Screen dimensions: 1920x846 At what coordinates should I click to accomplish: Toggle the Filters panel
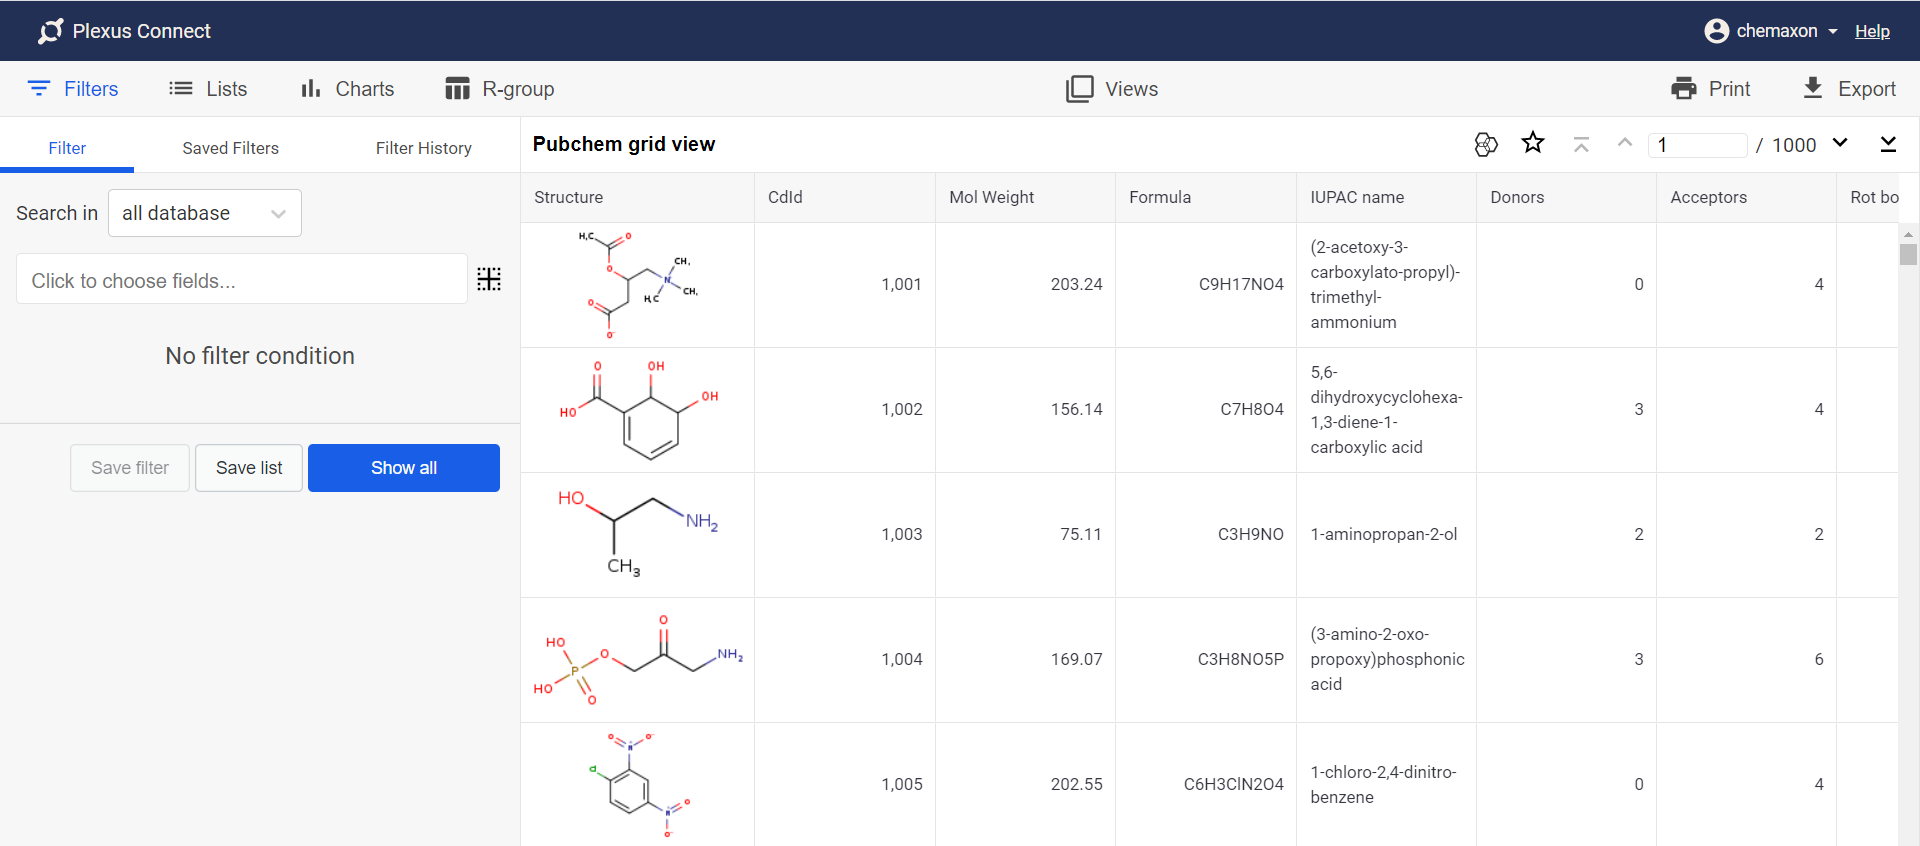[72, 89]
